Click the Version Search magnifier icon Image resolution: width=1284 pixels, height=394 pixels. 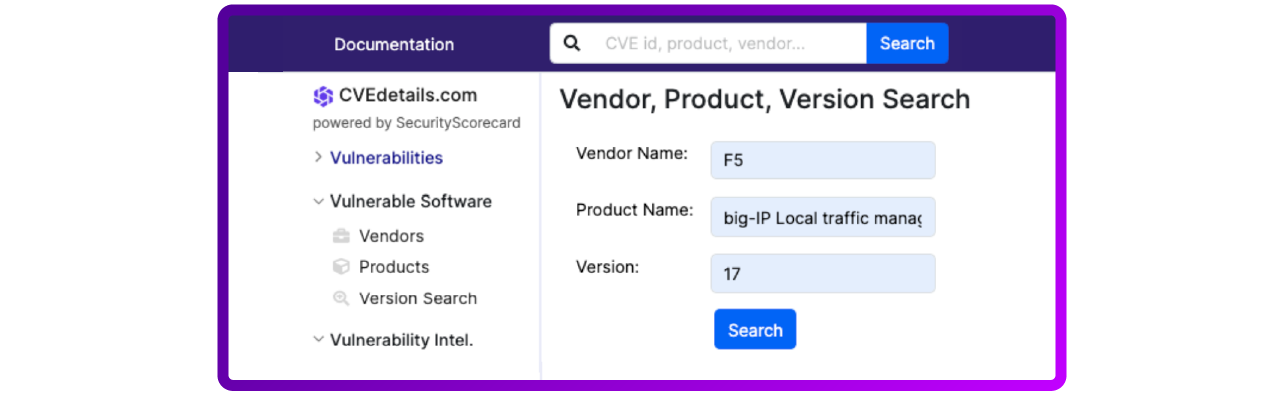click(341, 298)
